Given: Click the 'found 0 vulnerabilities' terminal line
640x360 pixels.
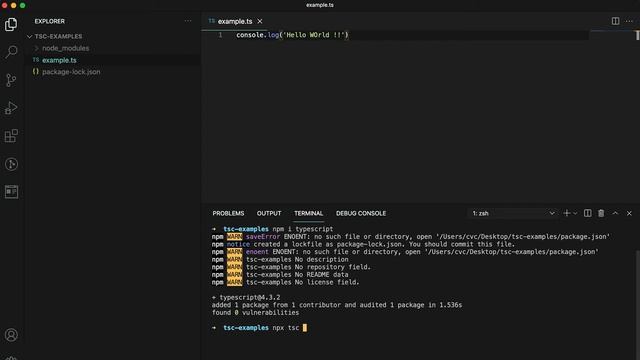Looking at the screenshot, I should 255,313.
